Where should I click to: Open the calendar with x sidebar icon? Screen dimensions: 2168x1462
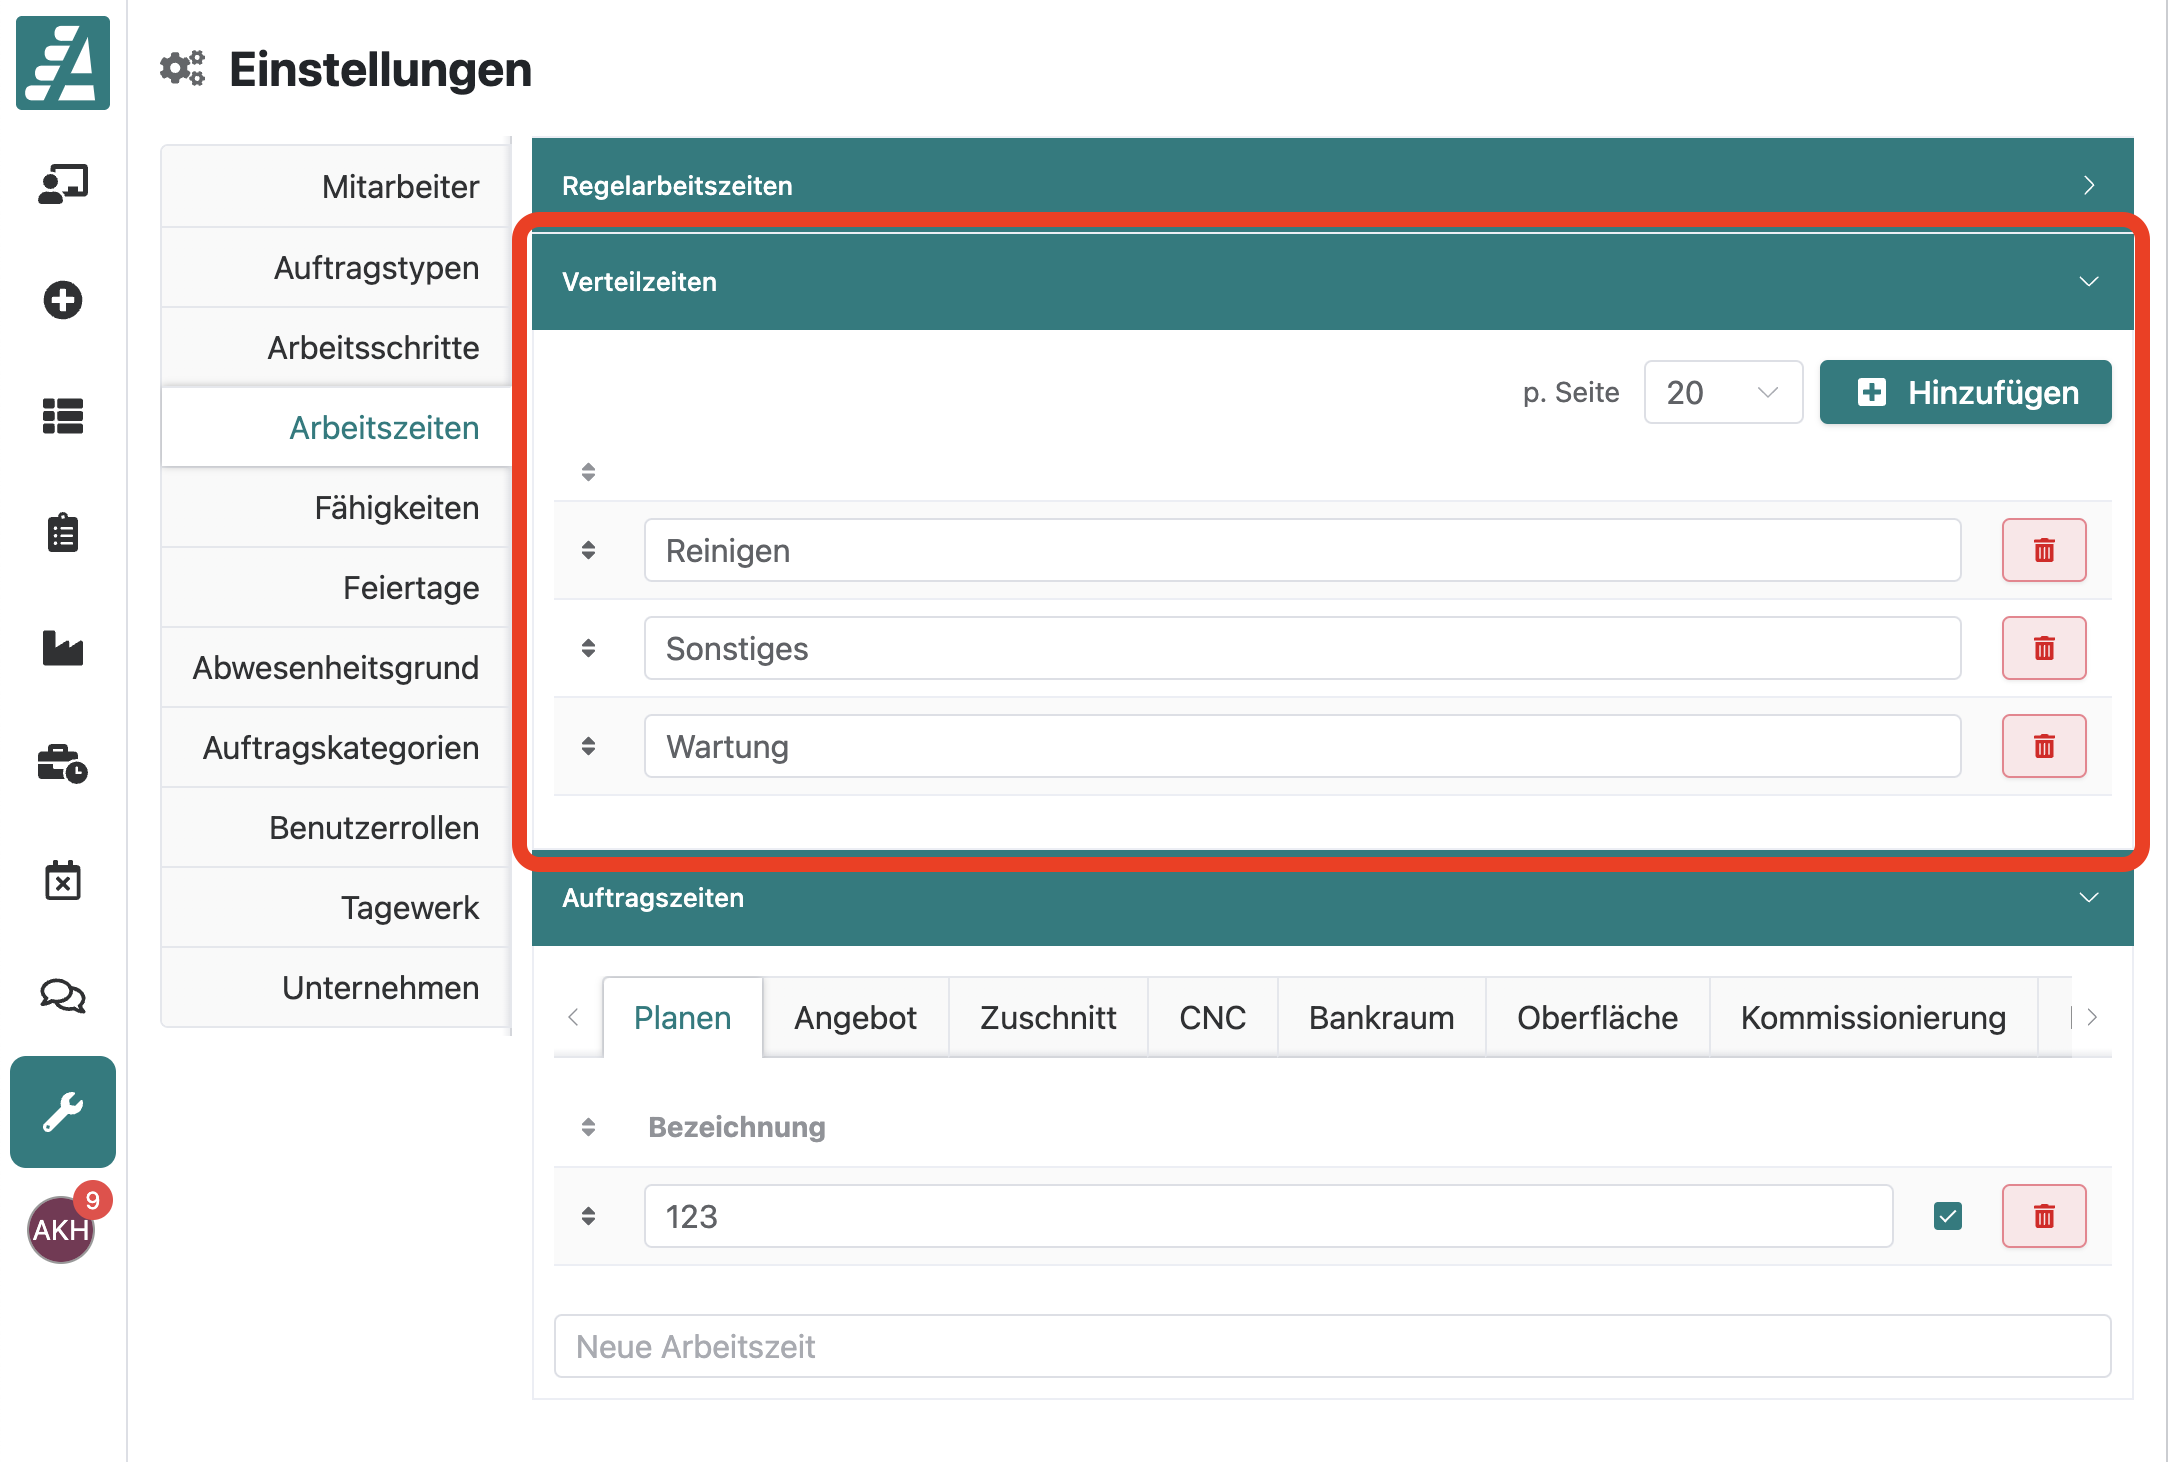[62, 881]
